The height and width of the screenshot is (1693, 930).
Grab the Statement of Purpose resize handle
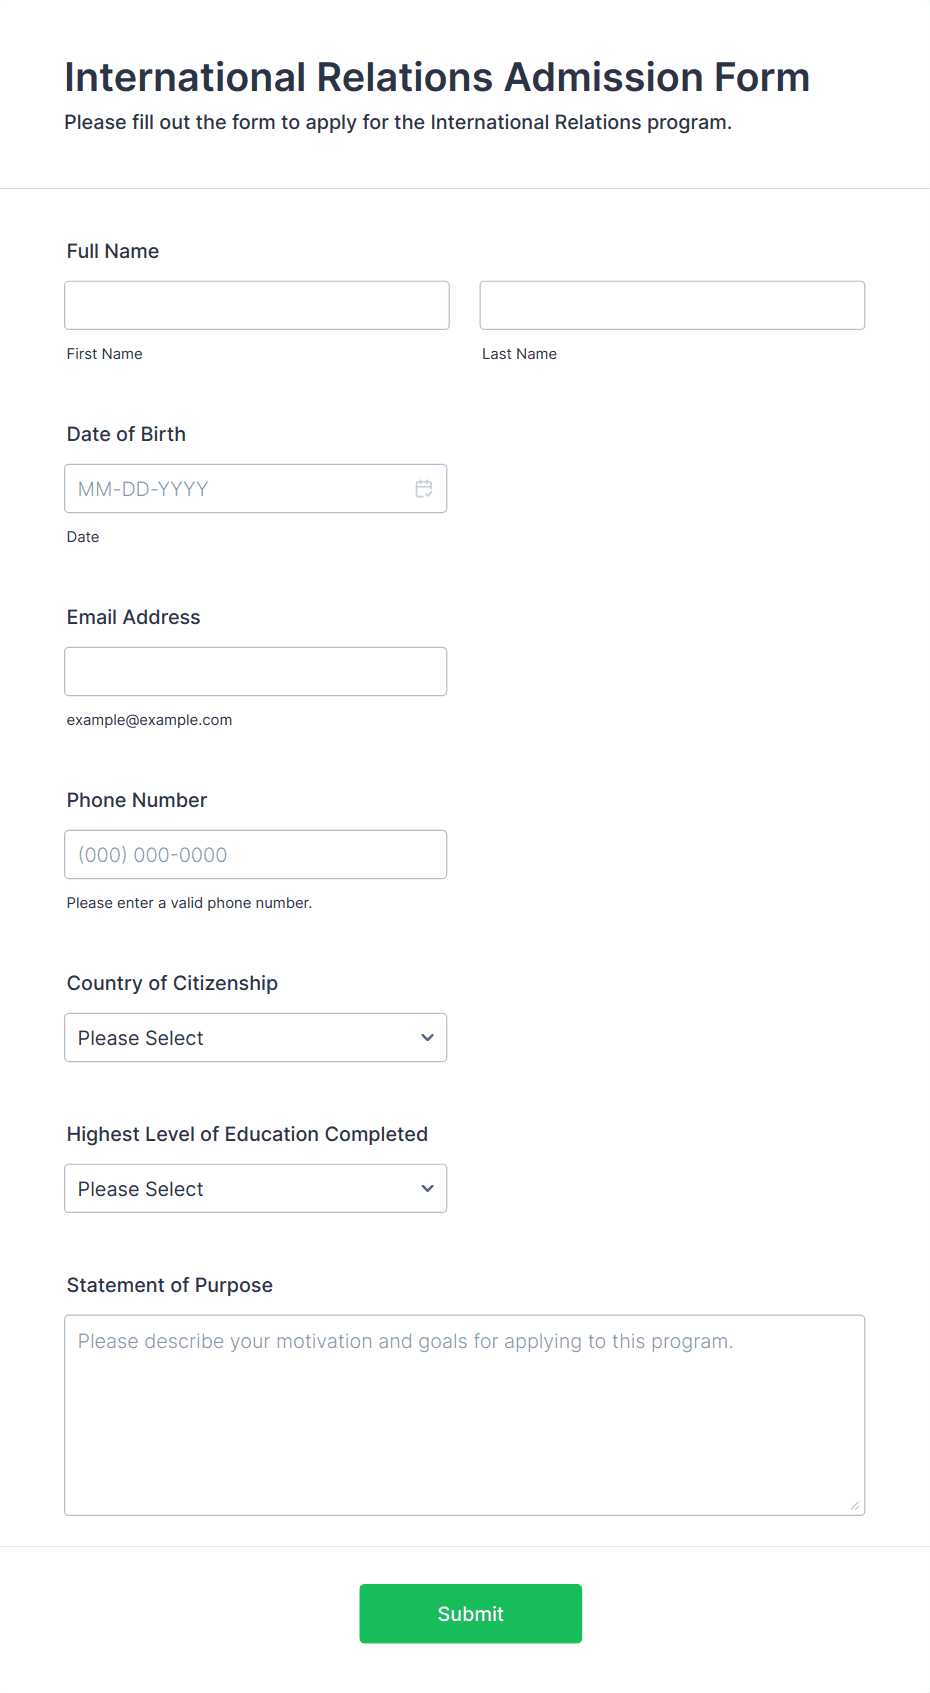coord(854,1505)
